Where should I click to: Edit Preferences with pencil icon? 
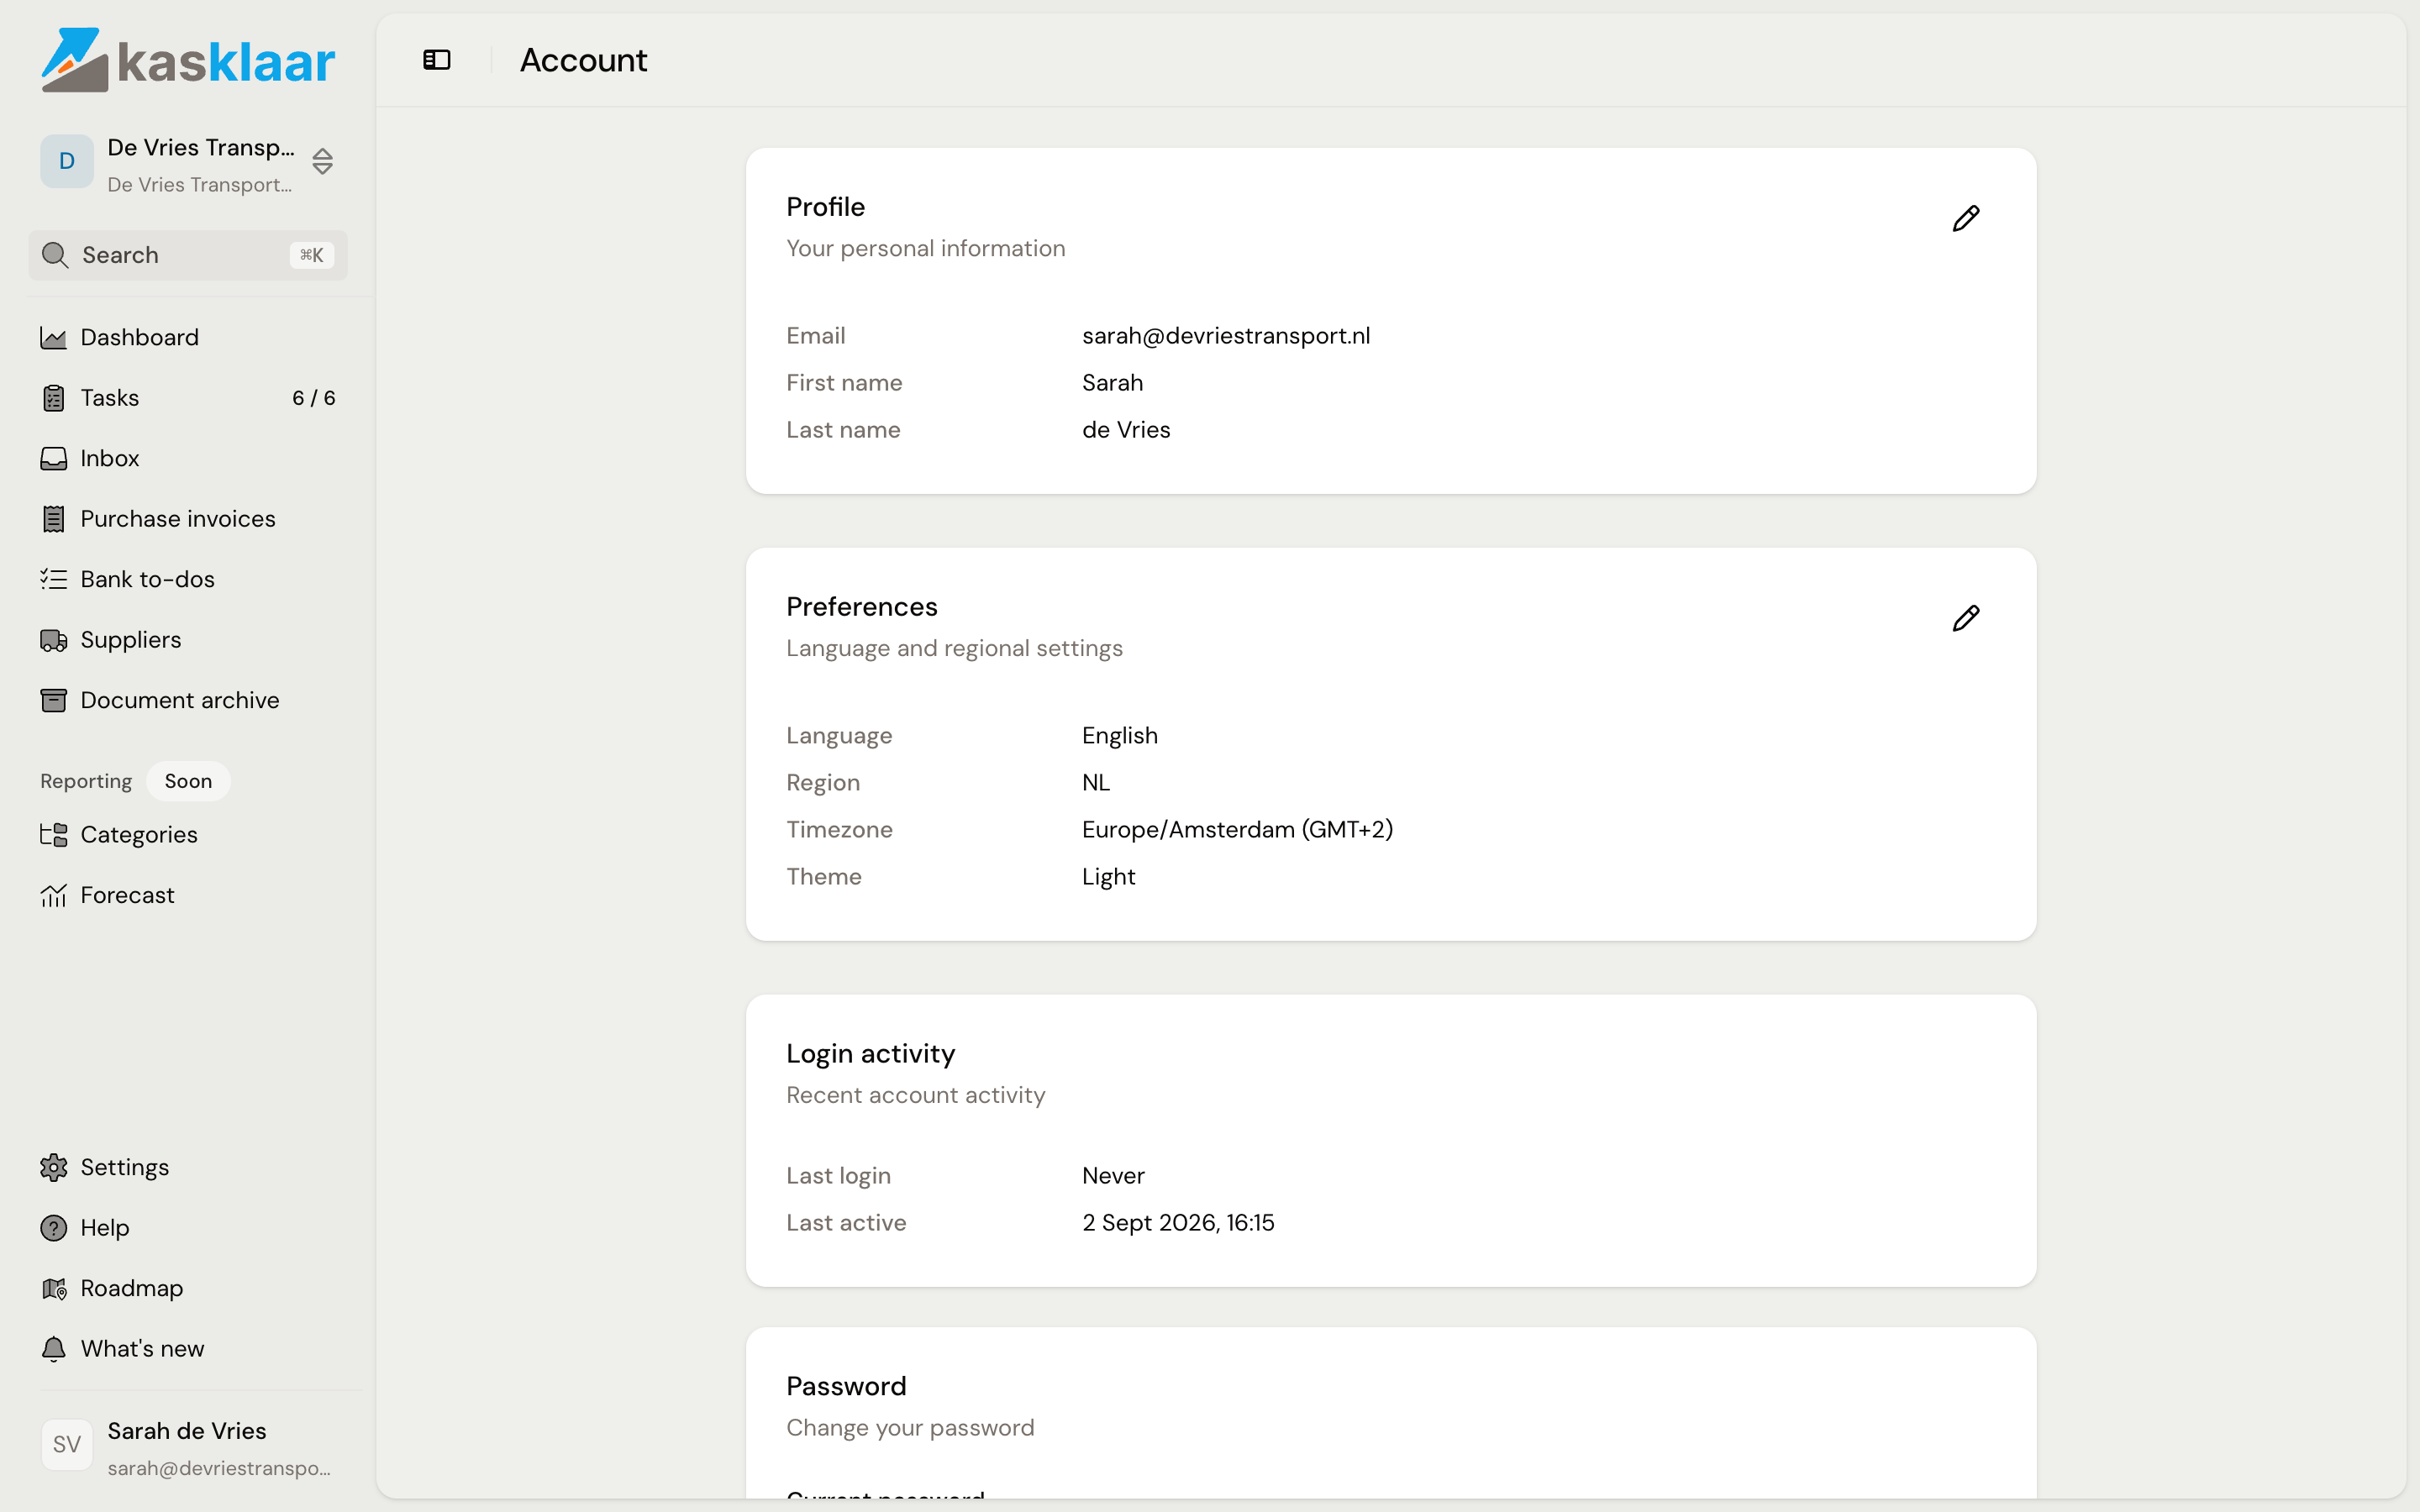point(1965,618)
